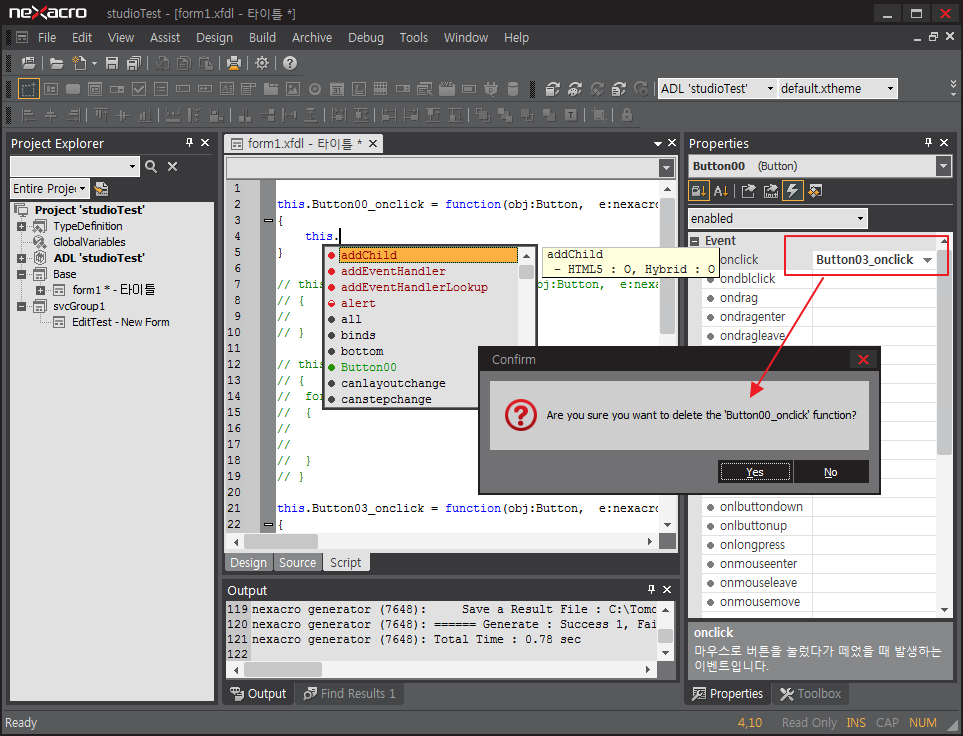The width and height of the screenshot is (963, 736).
Task: Switch to the Design tab of form1.xfdl
Action: 248,562
